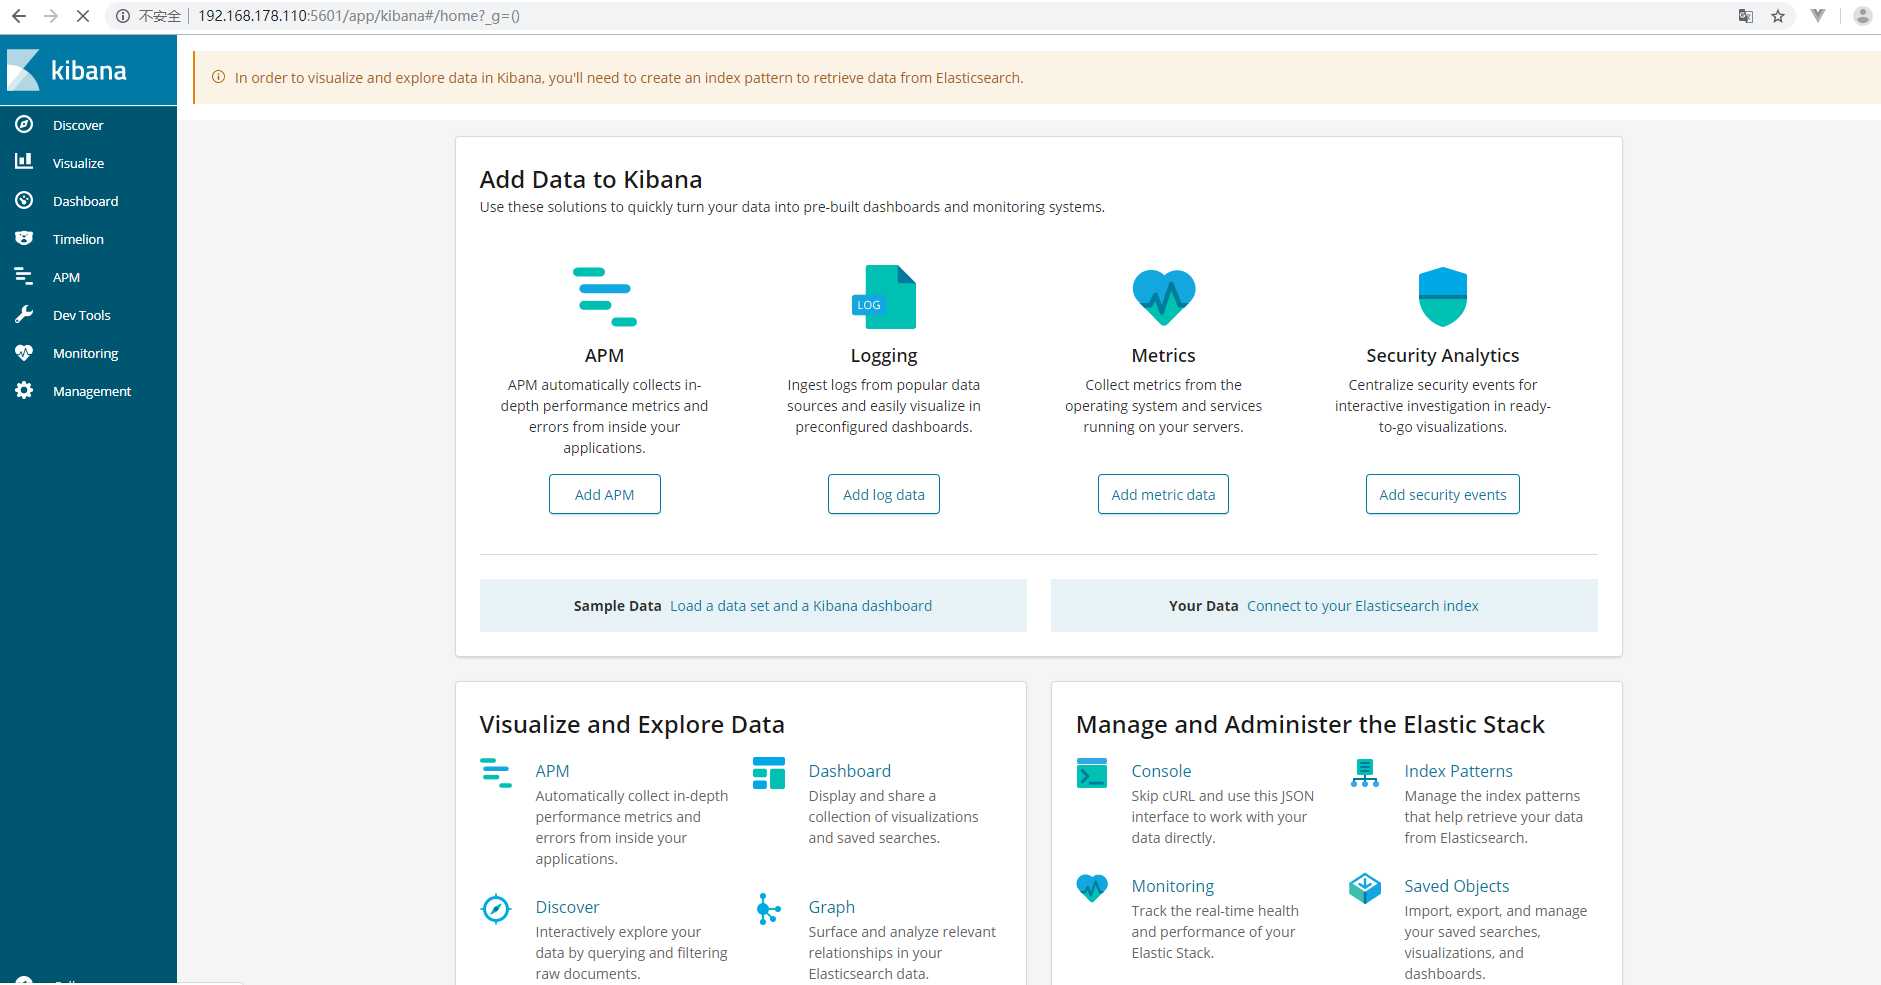Click the Logging heading in Add Data

[884, 355]
